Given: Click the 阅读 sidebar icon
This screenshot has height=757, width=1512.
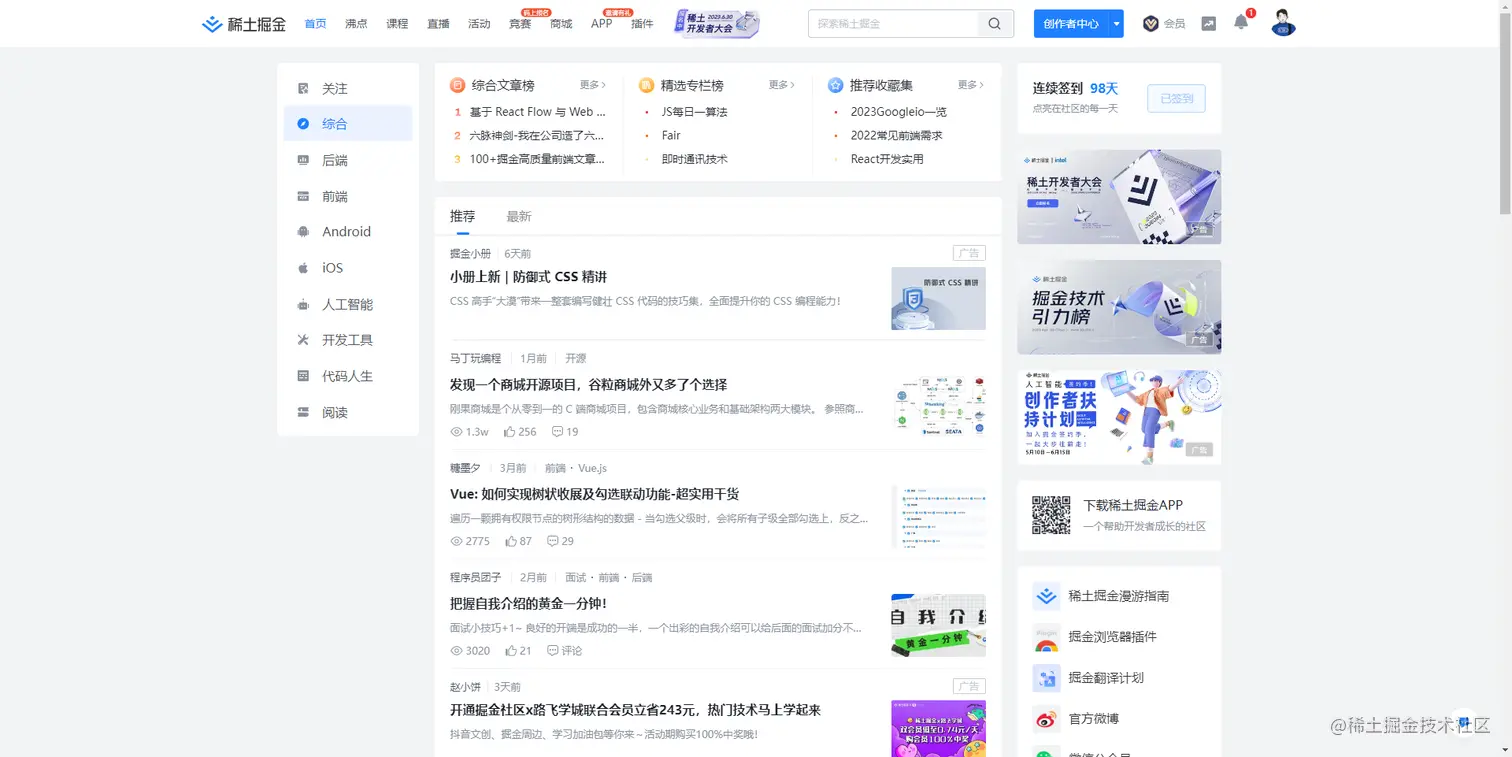Looking at the screenshot, I should tap(303, 412).
